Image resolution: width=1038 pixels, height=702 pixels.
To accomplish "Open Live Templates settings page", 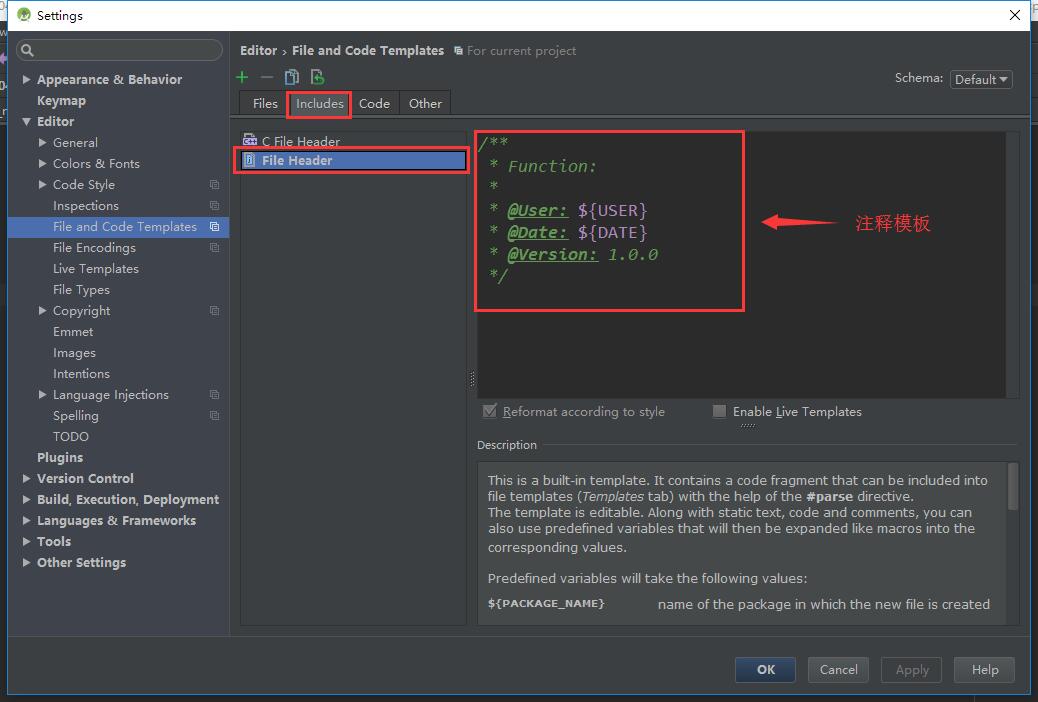I will [x=96, y=269].
